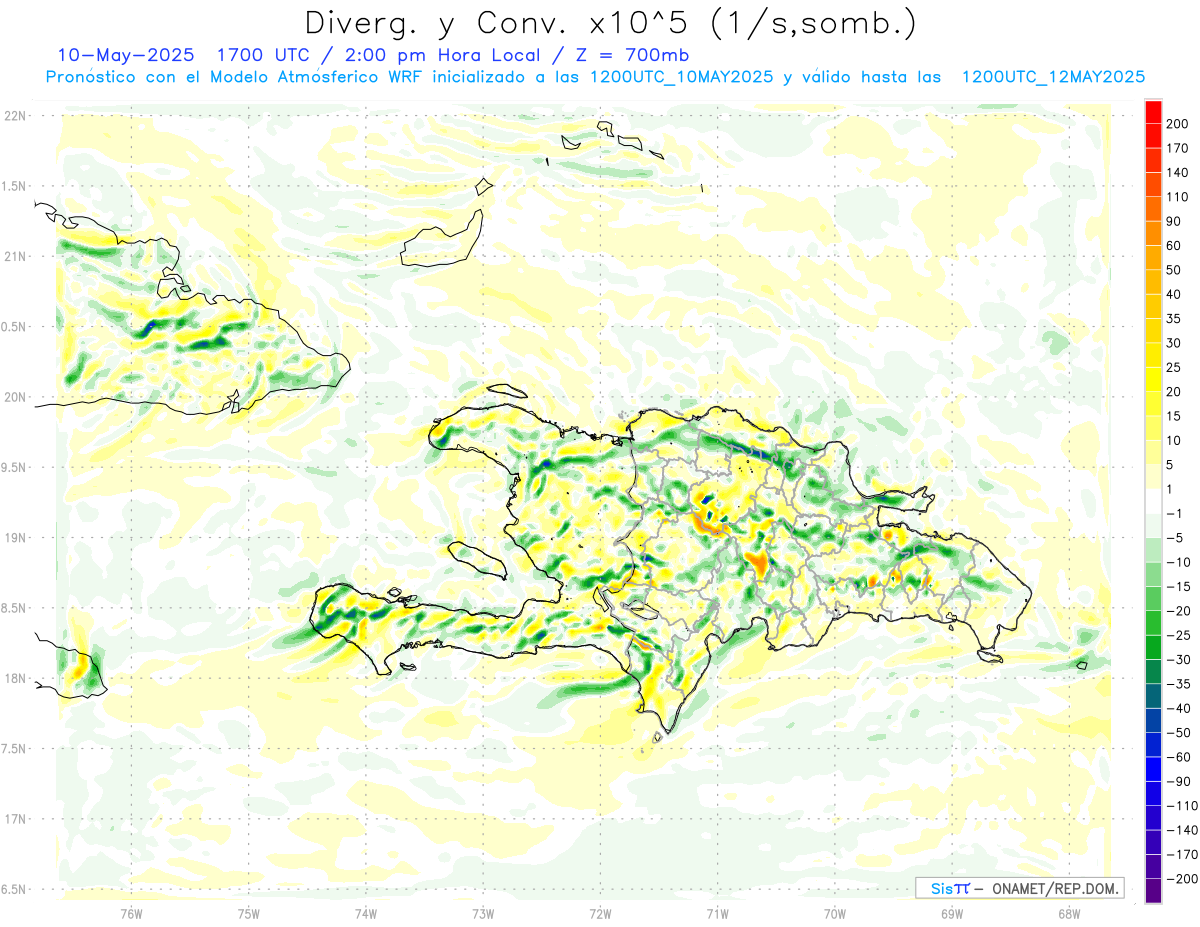Select the color swatch between 60 and 50

(1153, 258)
